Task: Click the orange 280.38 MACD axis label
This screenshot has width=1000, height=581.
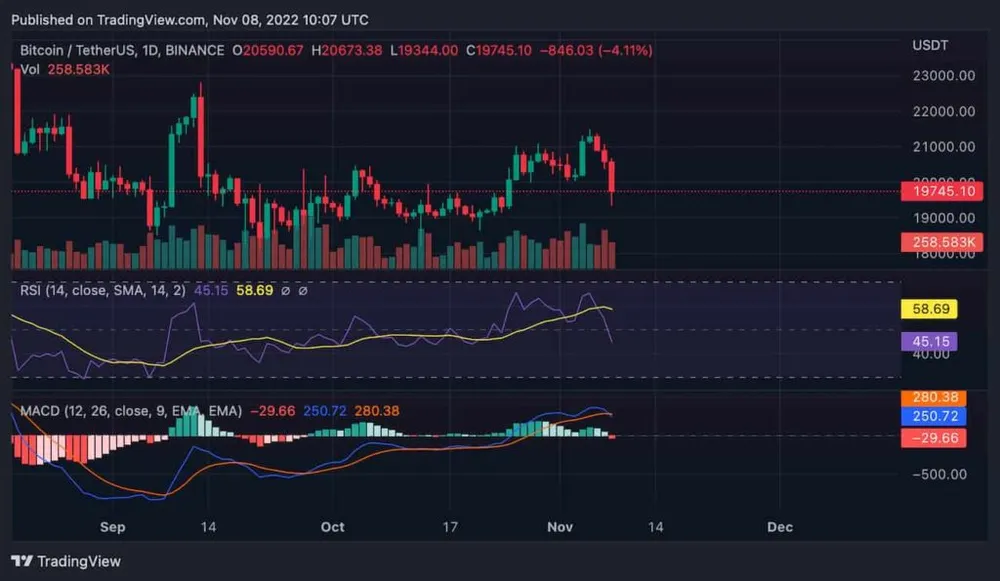Action: (x=931, y=398)
